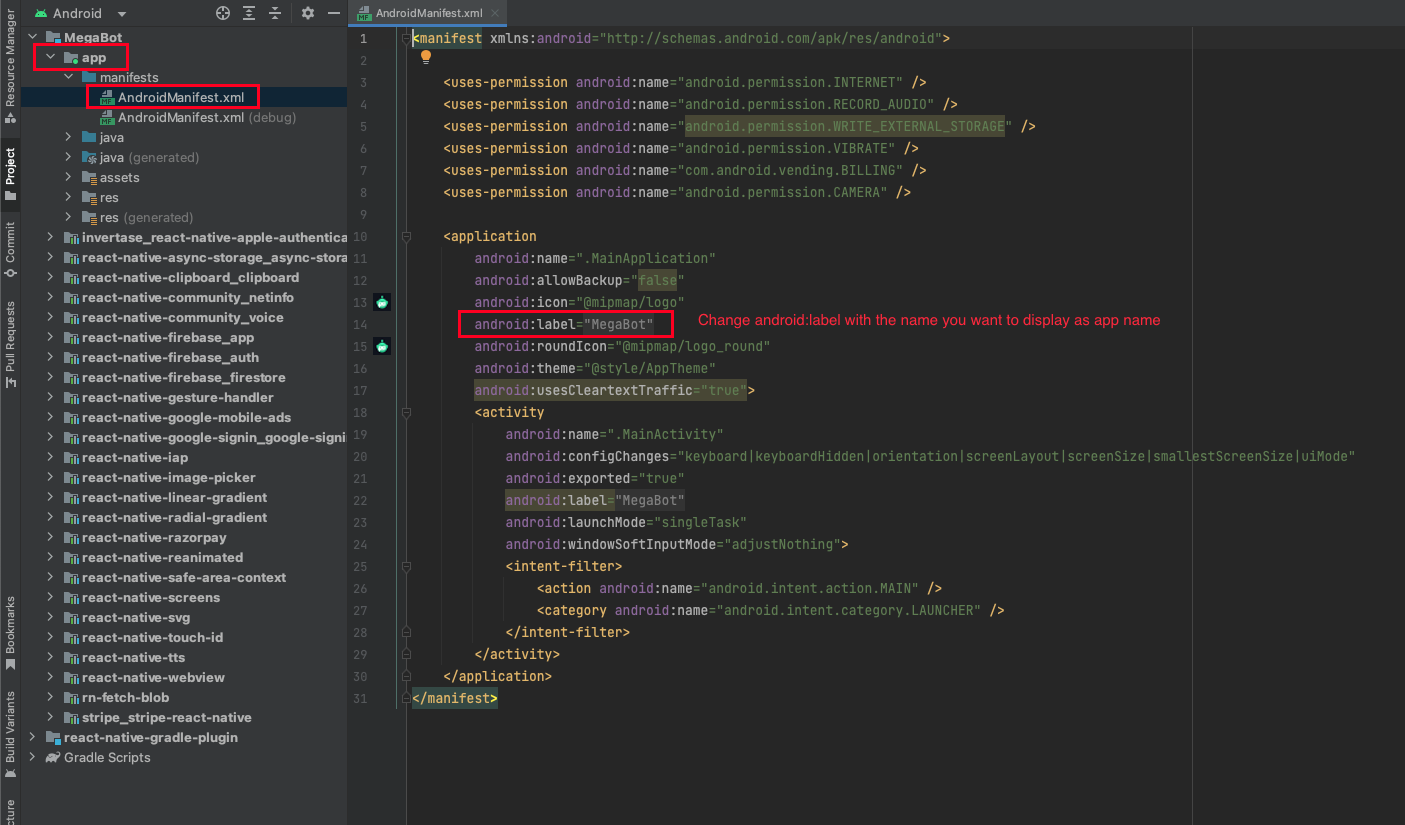This screenshot has height=825, width=1405.
Task: Toggle the Project tool window button
Action: click(x=10, y=173)
